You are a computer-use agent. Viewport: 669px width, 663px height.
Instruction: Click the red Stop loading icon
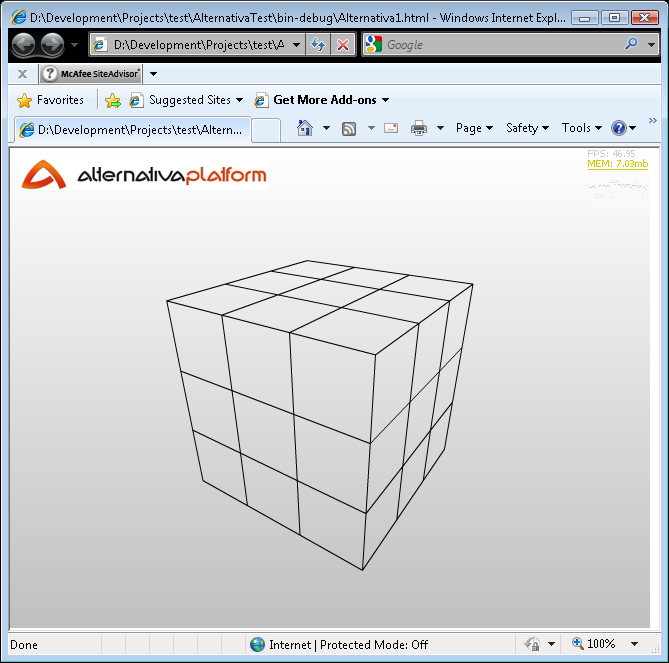343,44
